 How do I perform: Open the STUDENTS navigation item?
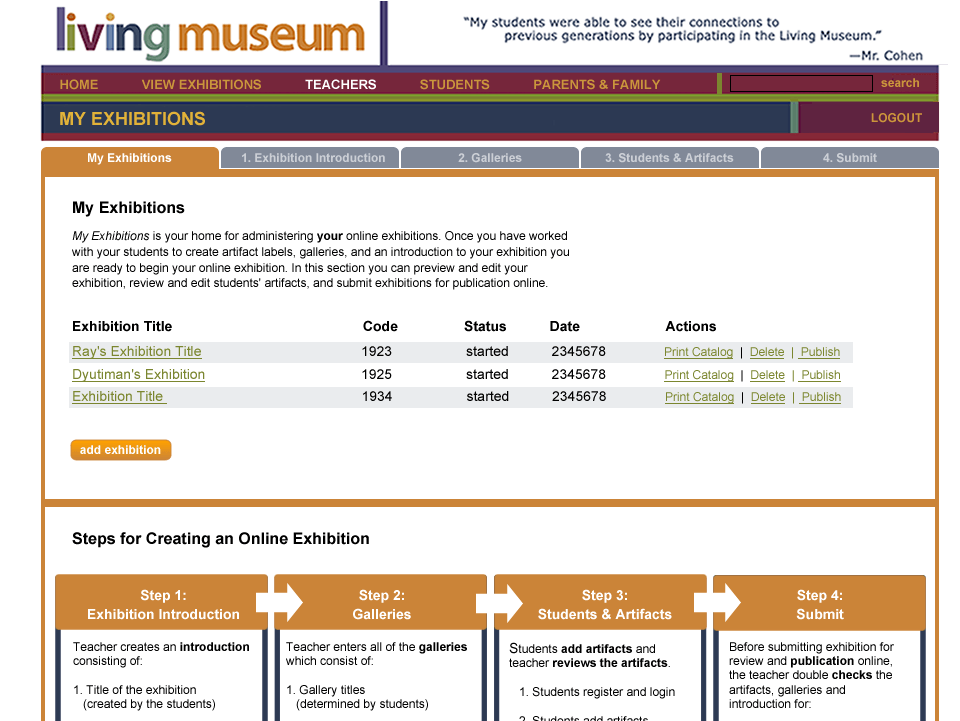(454, 84)
